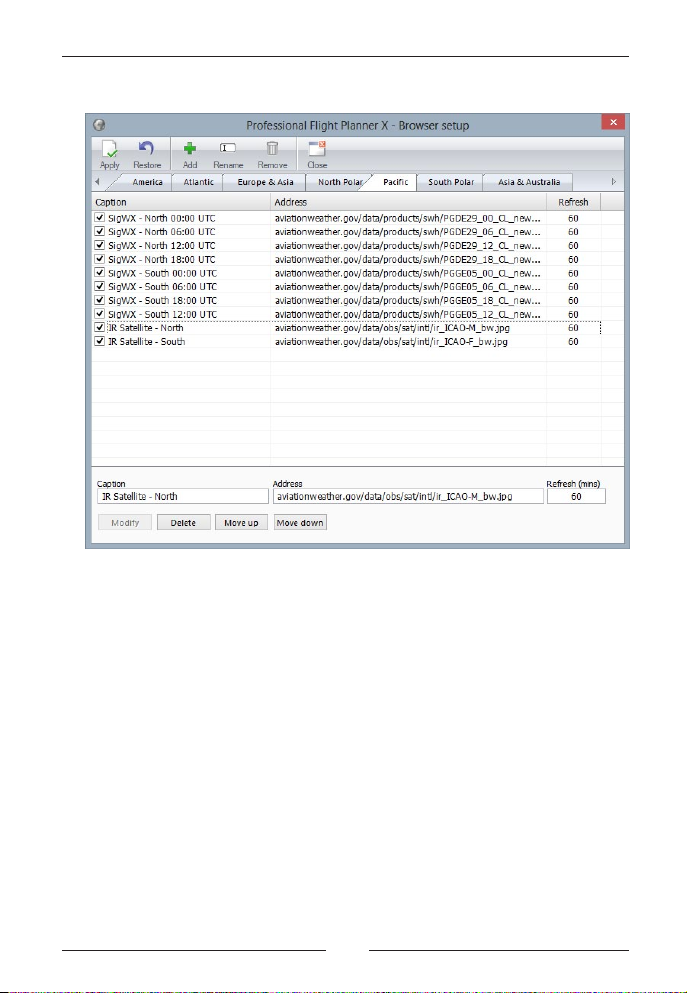The height and width of the screenshot is (993, 687).
Task: Click the Address input field
Action: [408, 496]
